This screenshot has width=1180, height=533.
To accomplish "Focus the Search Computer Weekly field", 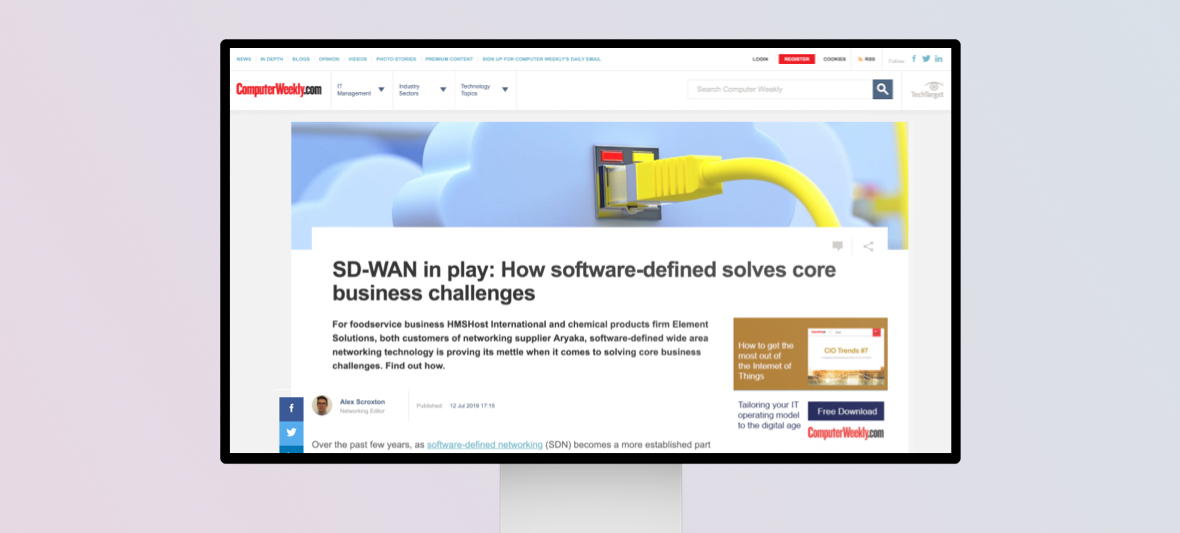I will (x=780, y=89).
